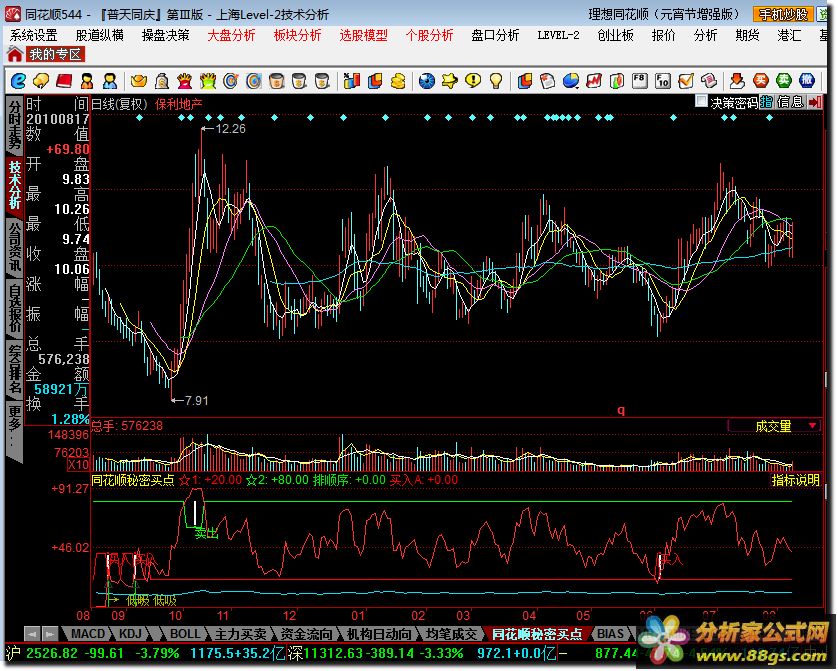Image resolution: width=838 pixels, height=671 pixels.
Task: Click the 日线(复权) period label
Action: point(119,104)
